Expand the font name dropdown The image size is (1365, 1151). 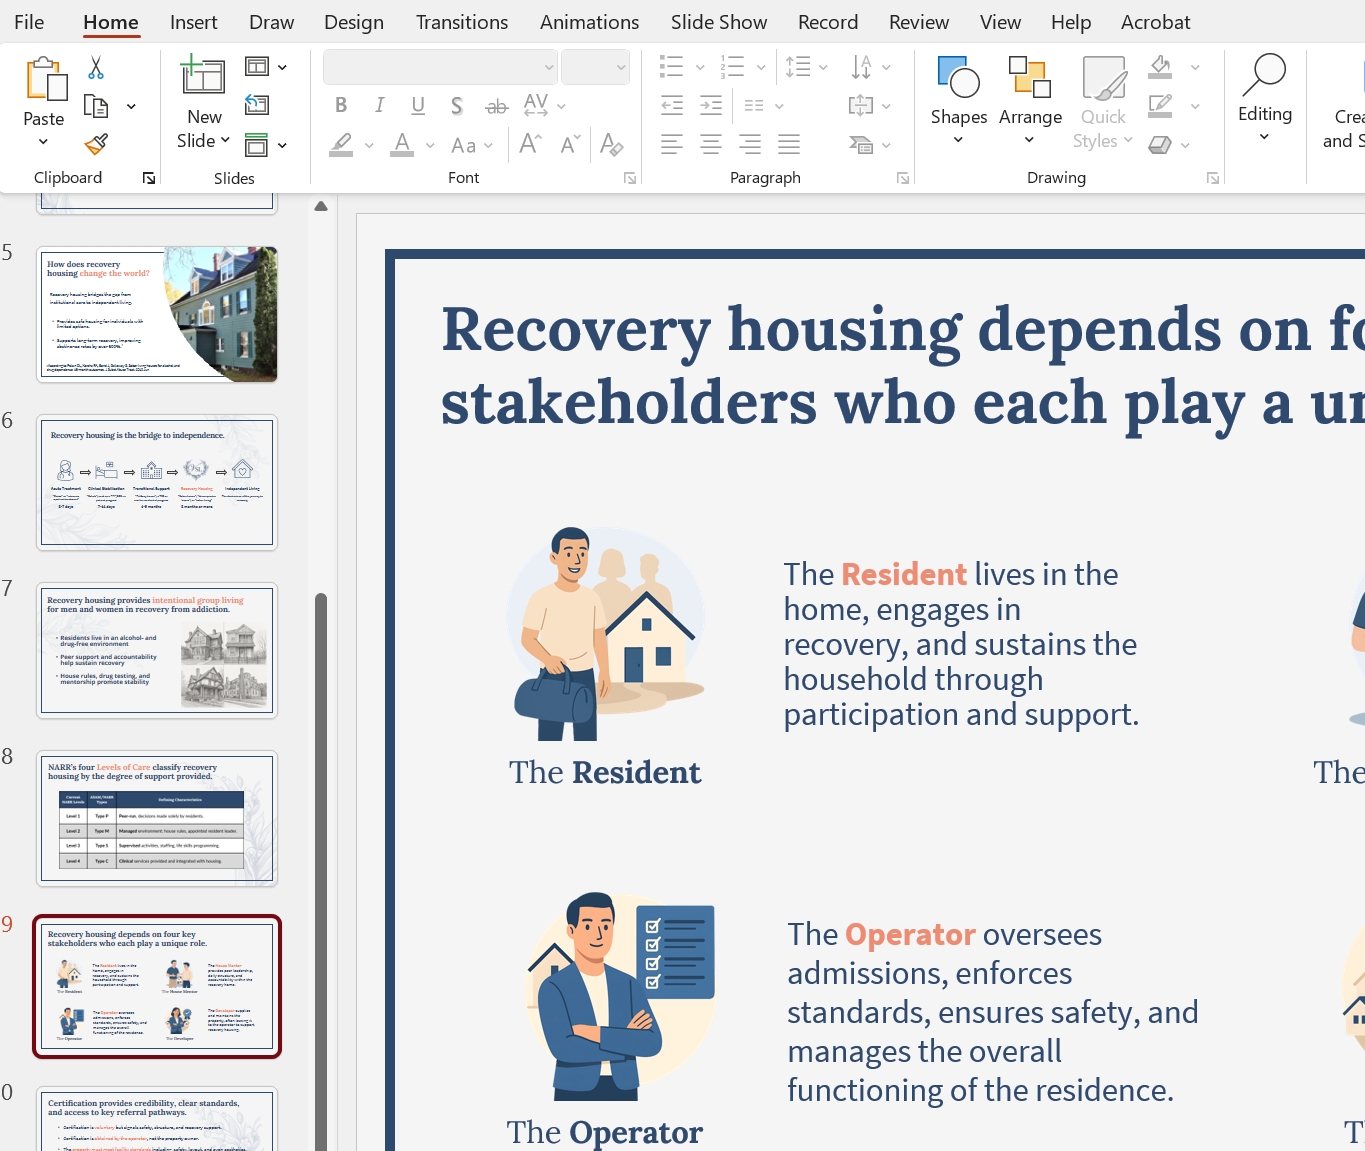548,67
